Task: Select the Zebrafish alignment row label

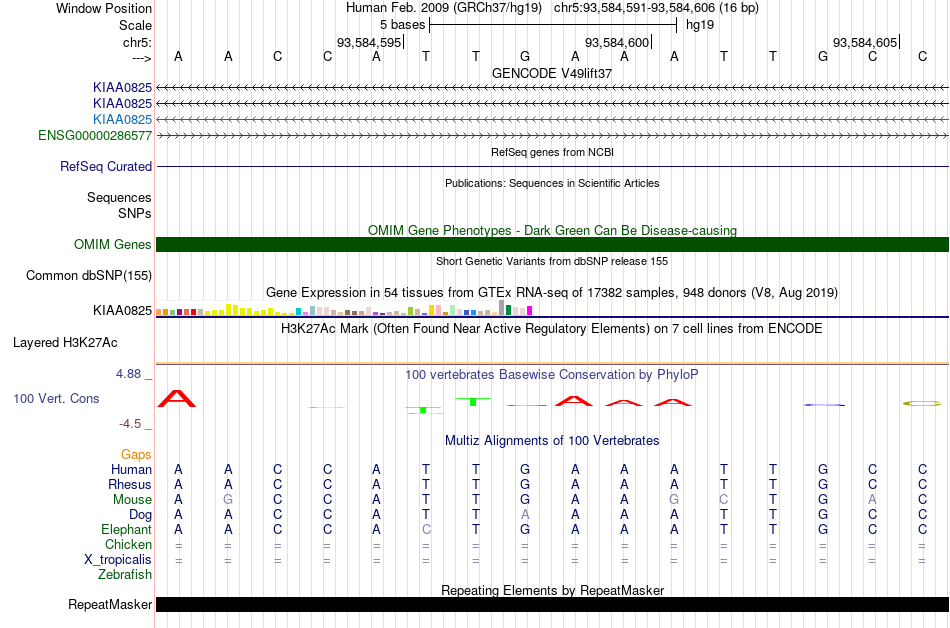Action: point(125,574)
